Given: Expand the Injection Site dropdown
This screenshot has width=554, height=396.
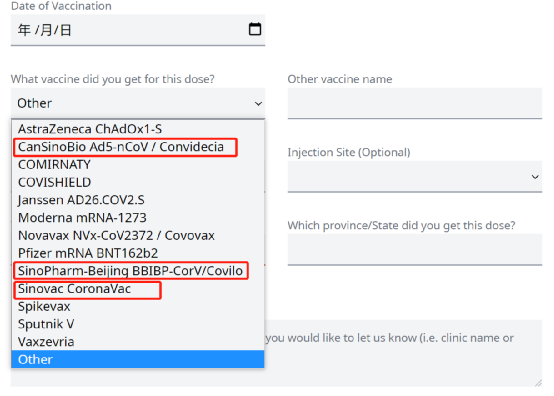Looking at the screenshot, I should [415, 177].
